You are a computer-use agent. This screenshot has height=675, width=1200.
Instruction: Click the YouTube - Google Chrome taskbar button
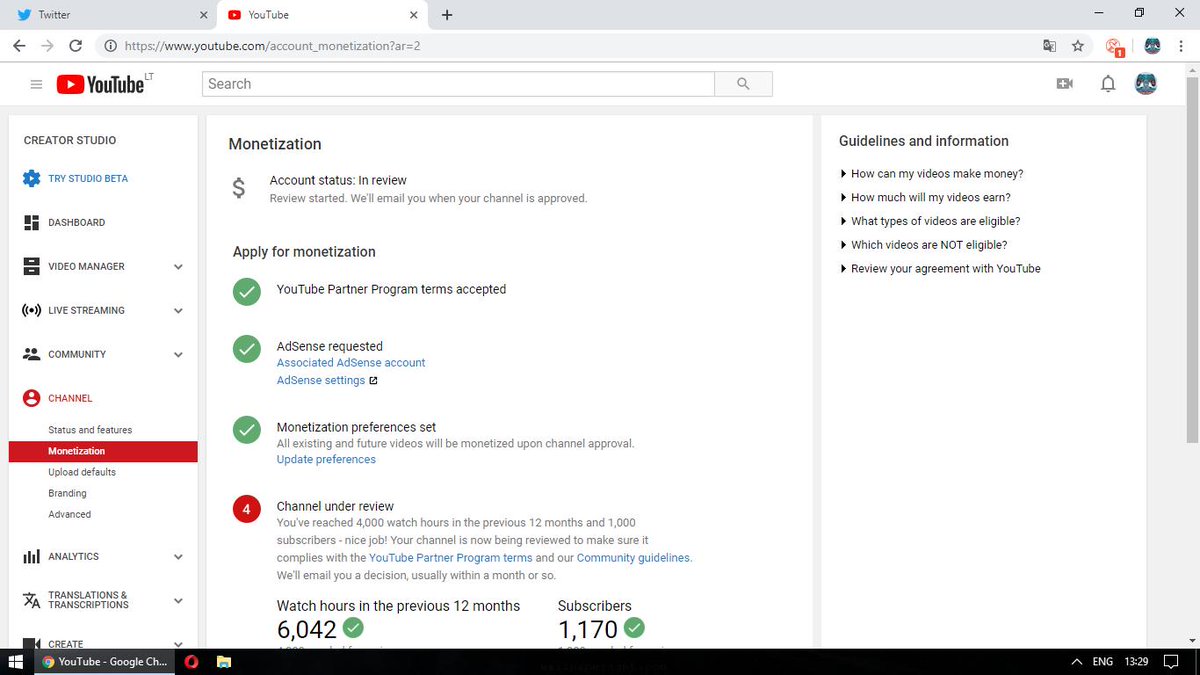pyautogui.click(x=105, y=661)
